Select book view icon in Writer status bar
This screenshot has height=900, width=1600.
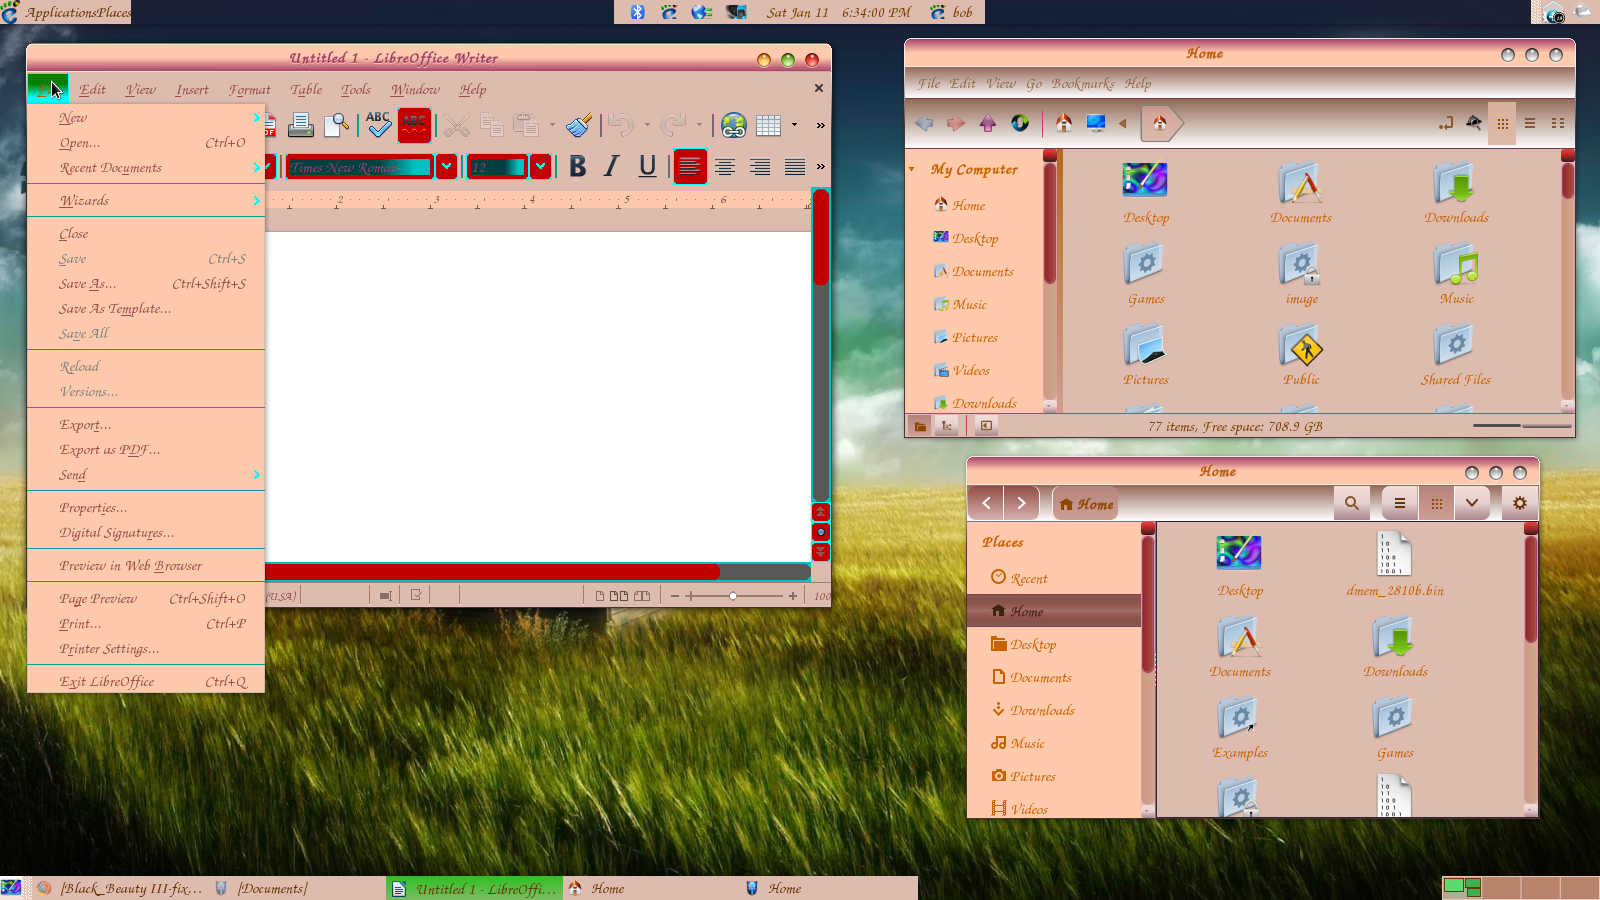click(642, 596)
